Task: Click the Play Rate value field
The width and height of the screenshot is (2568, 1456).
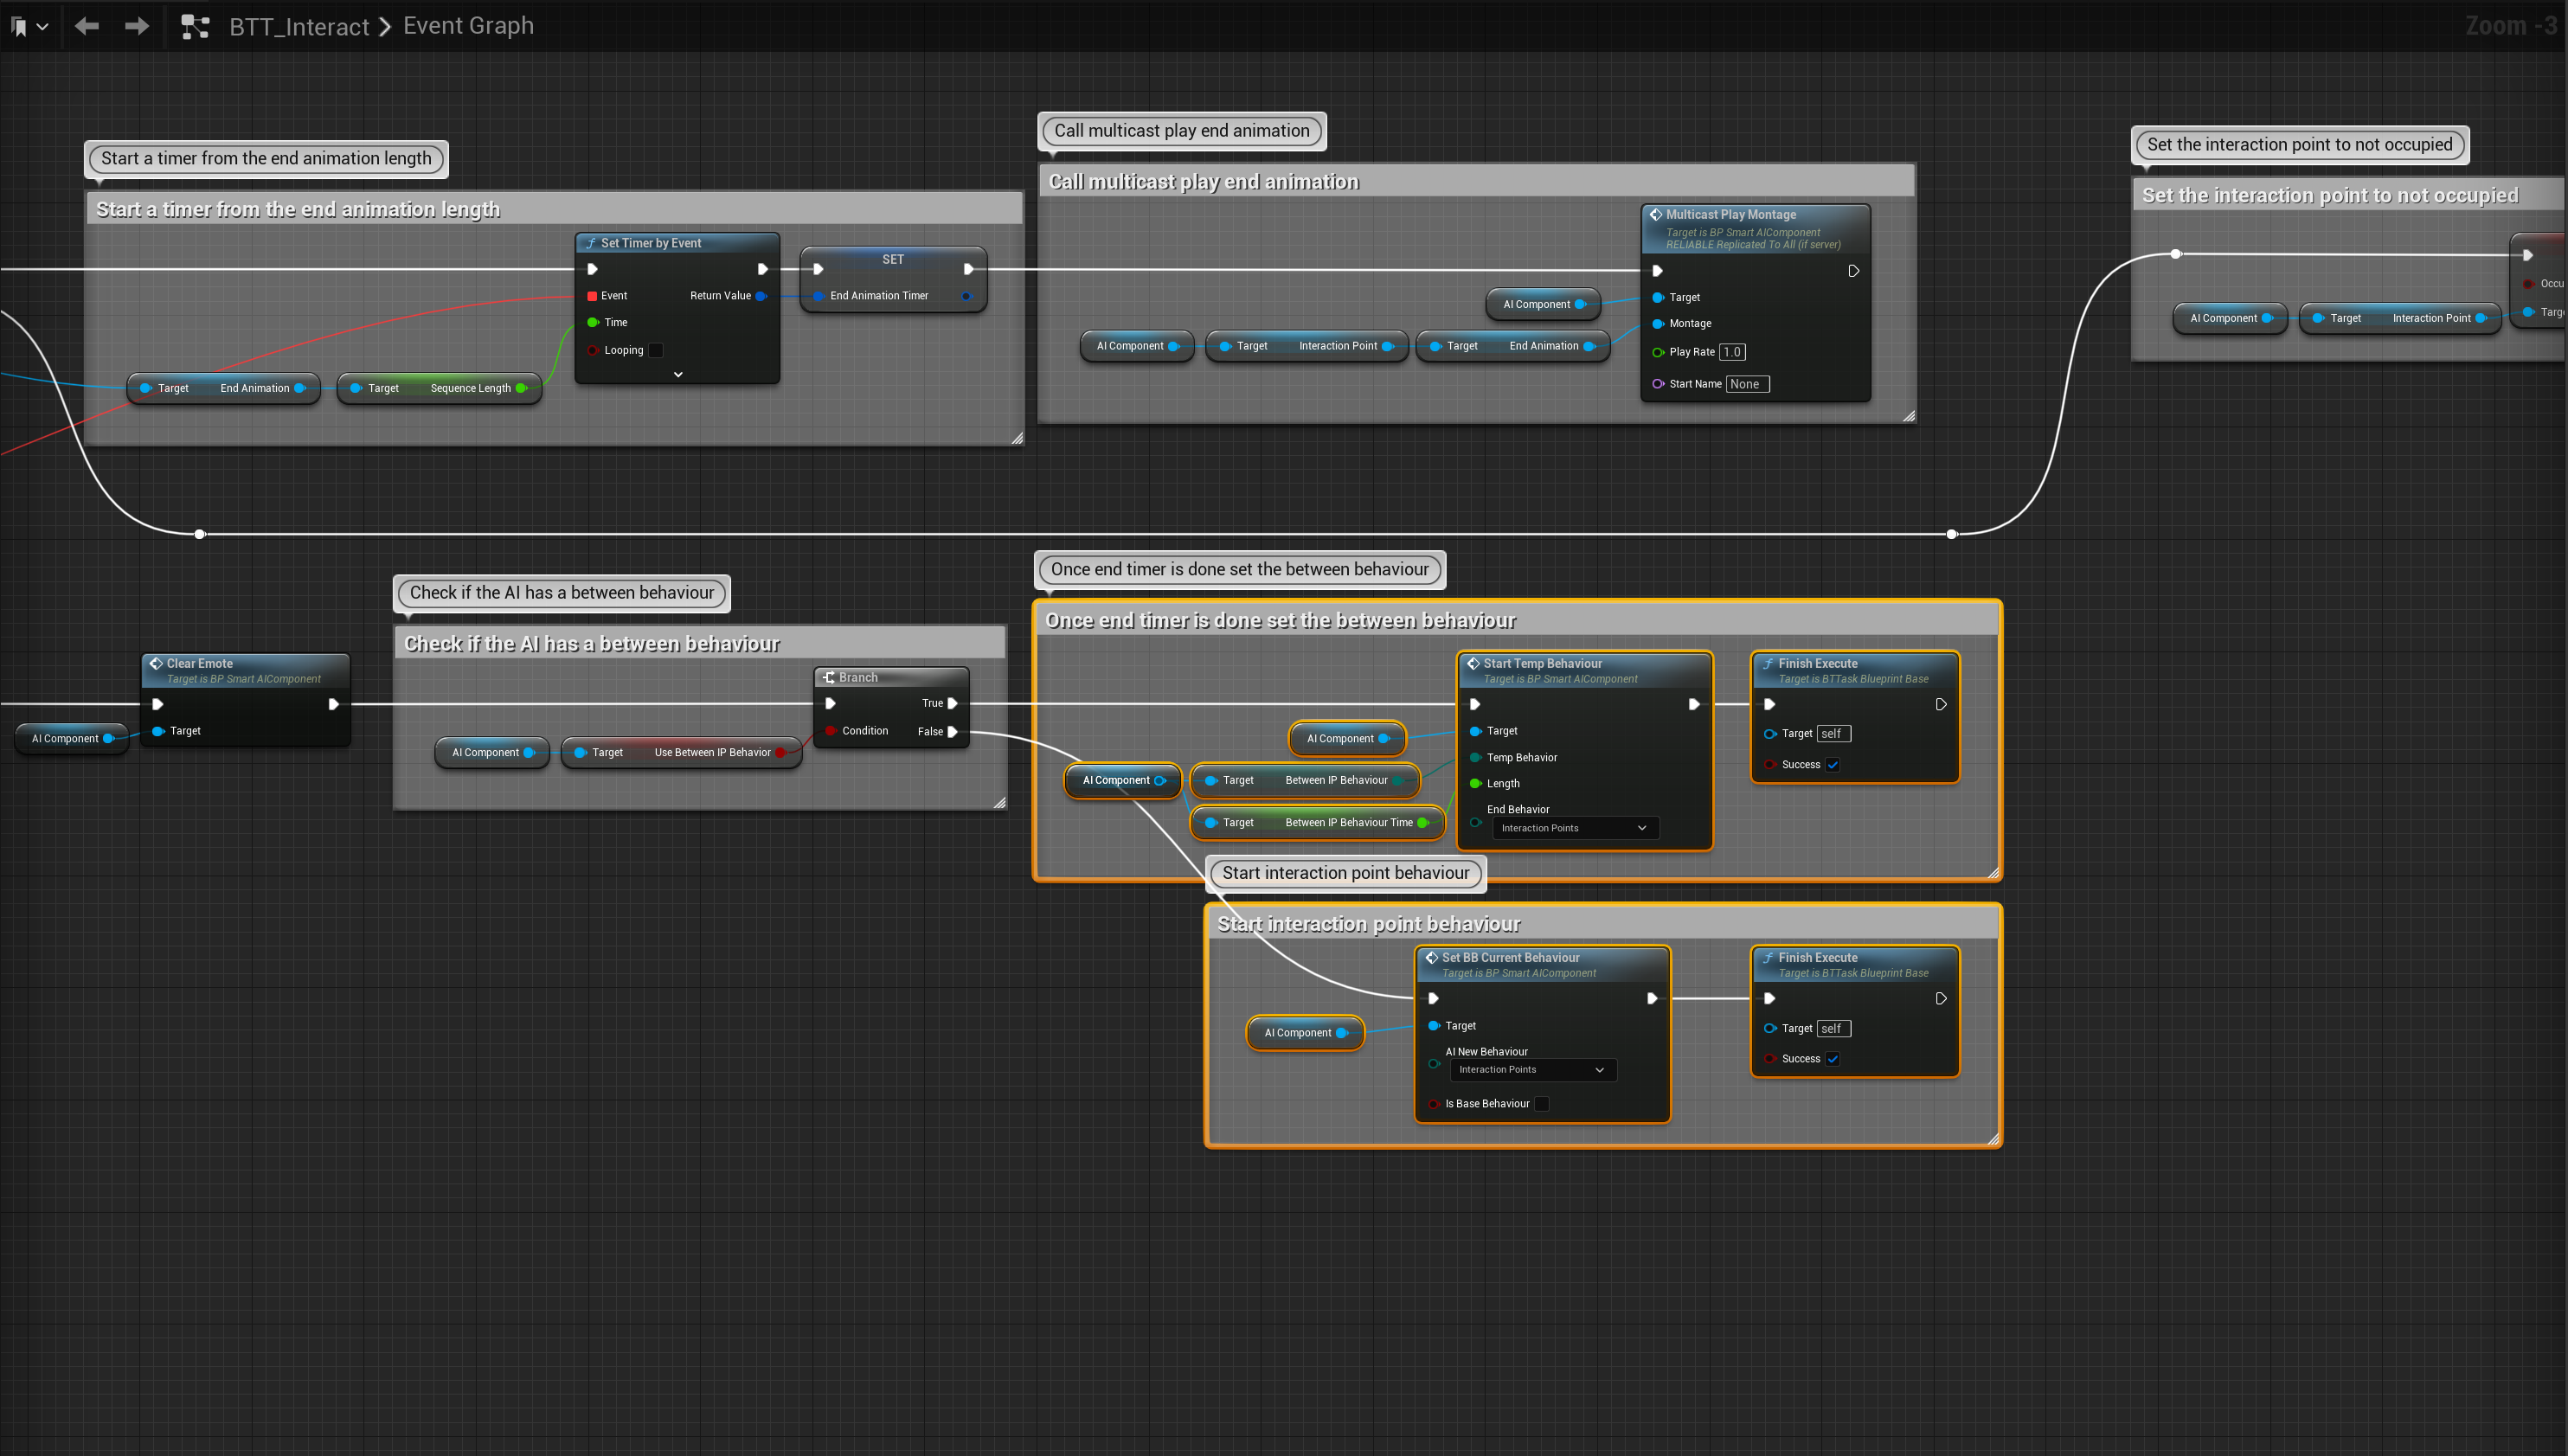Action: point(1732,352)
